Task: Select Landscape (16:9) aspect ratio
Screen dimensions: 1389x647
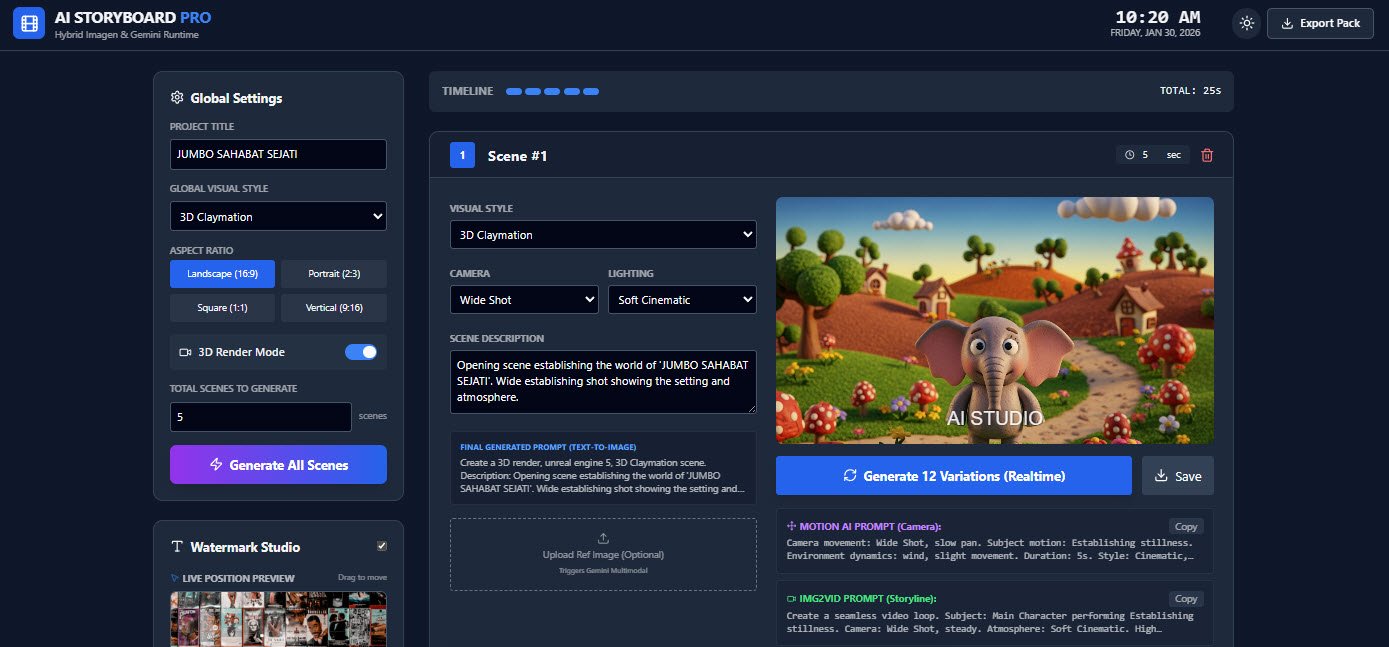Action: tap(222, 274)
